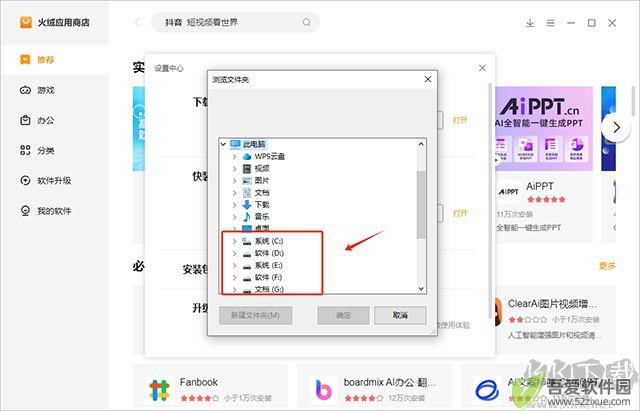The width and height of the screenshot is (640, 411).
Task: Select drive 文档 (G:) in tree
Action: pos(269,289)
